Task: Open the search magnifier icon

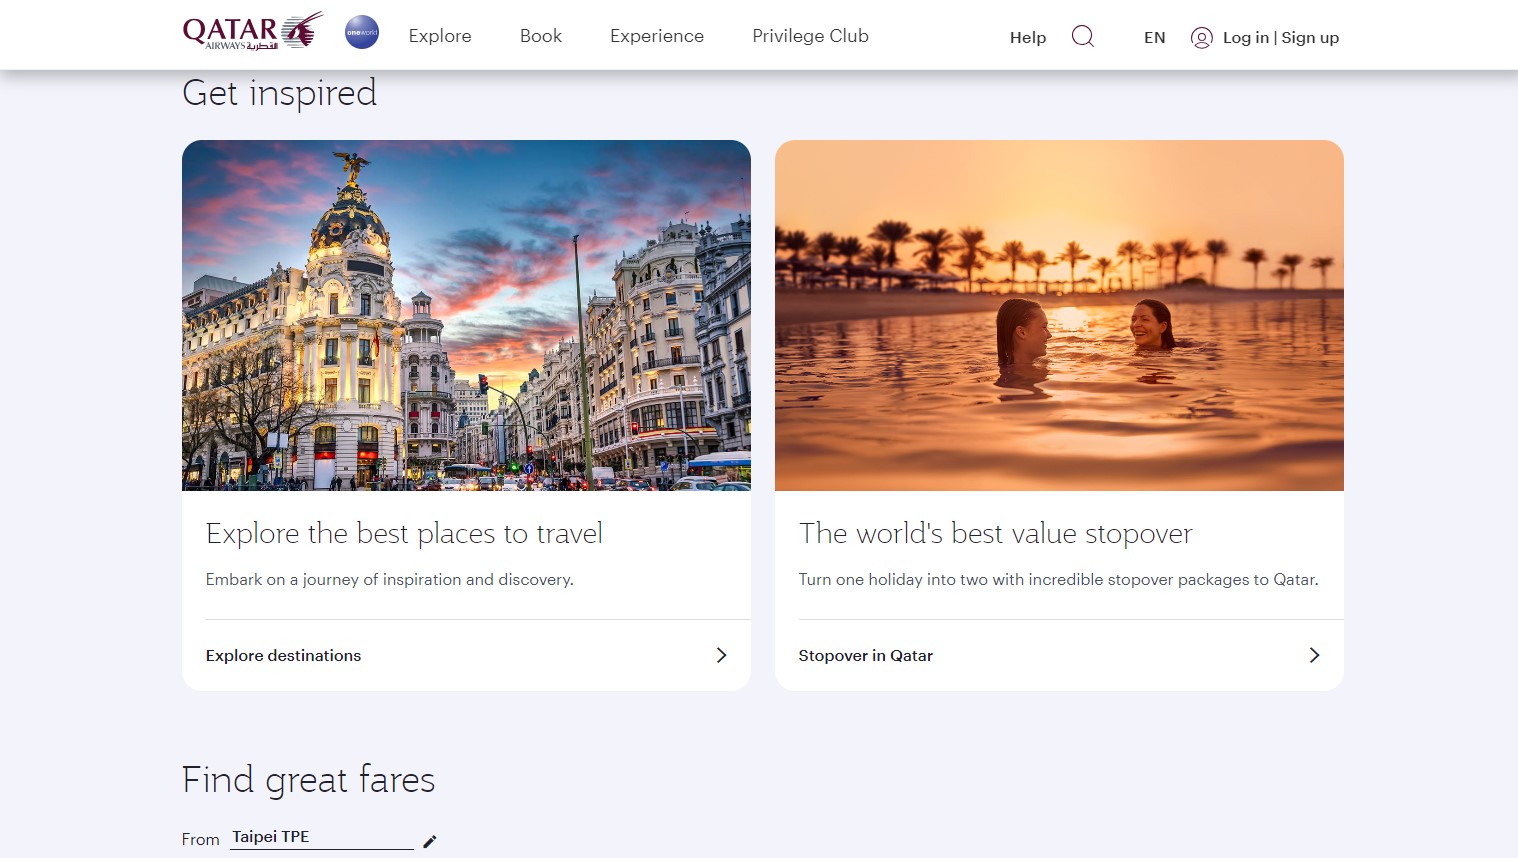Action: tap(1082, 37)
